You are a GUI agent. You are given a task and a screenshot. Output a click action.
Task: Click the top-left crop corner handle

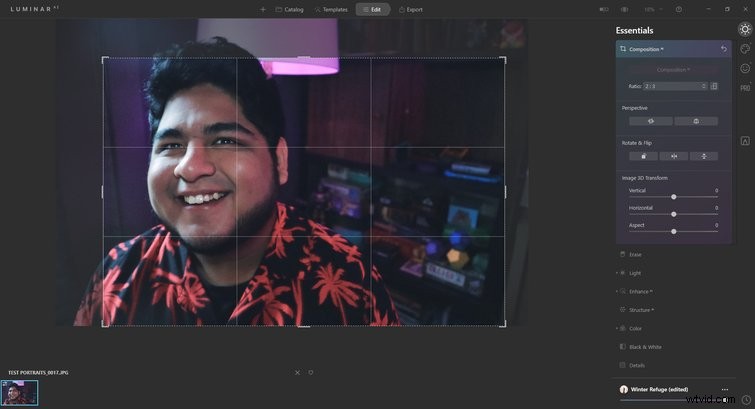[104, 59]
